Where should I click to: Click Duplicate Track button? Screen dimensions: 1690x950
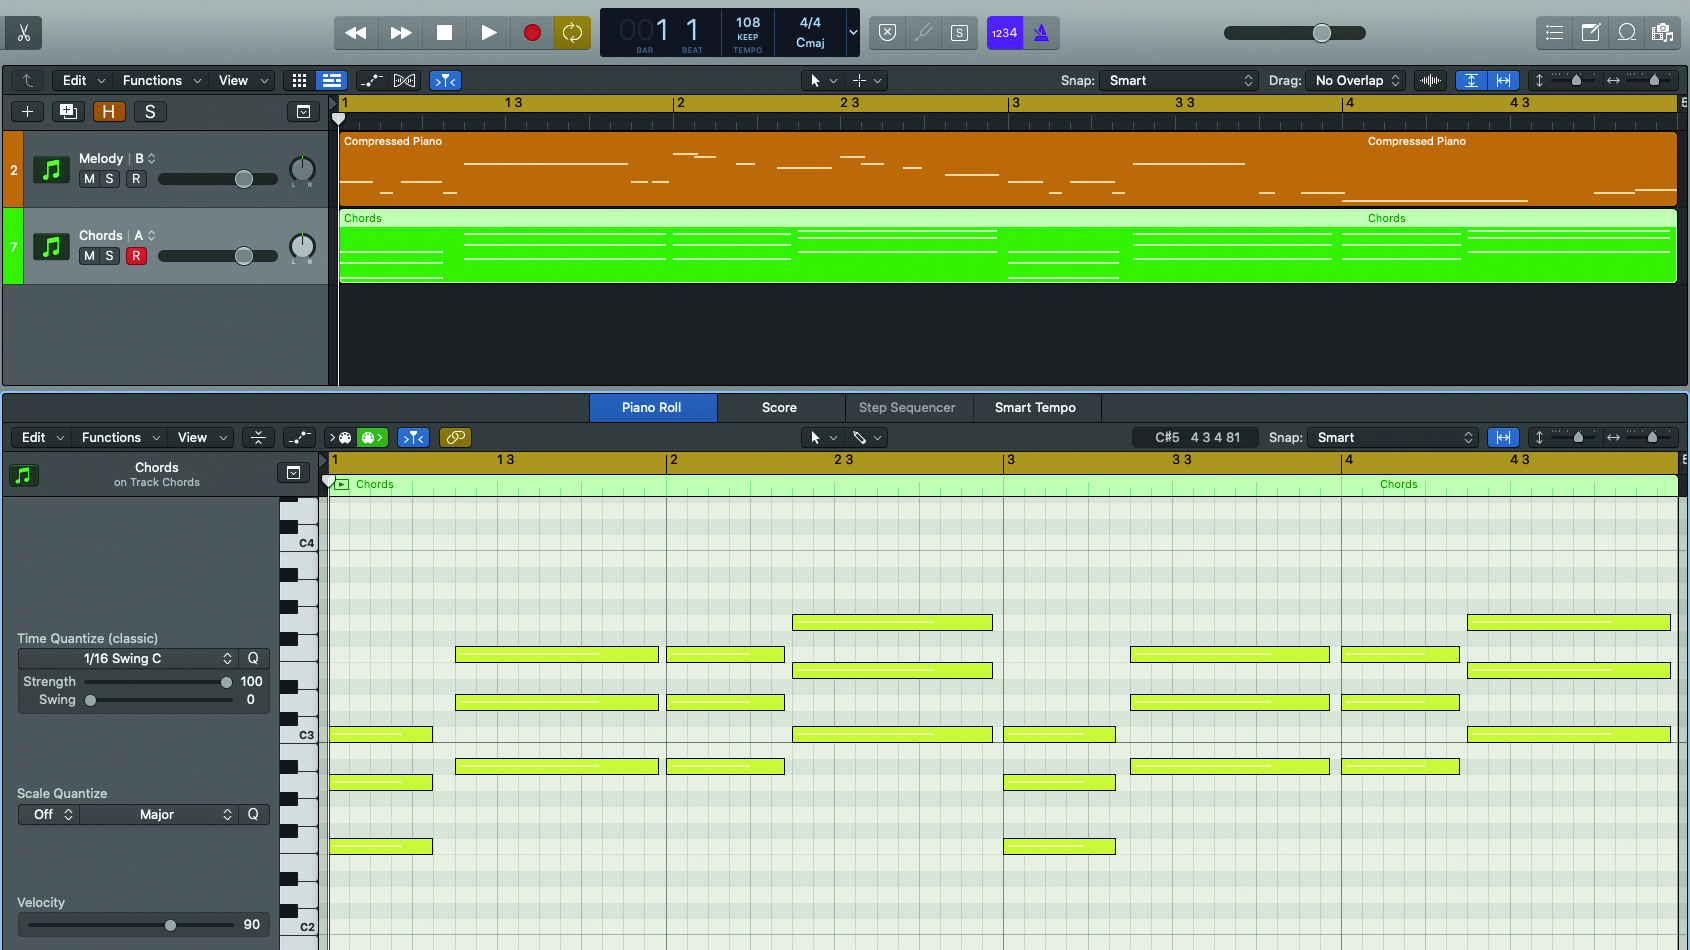(68, 111)
